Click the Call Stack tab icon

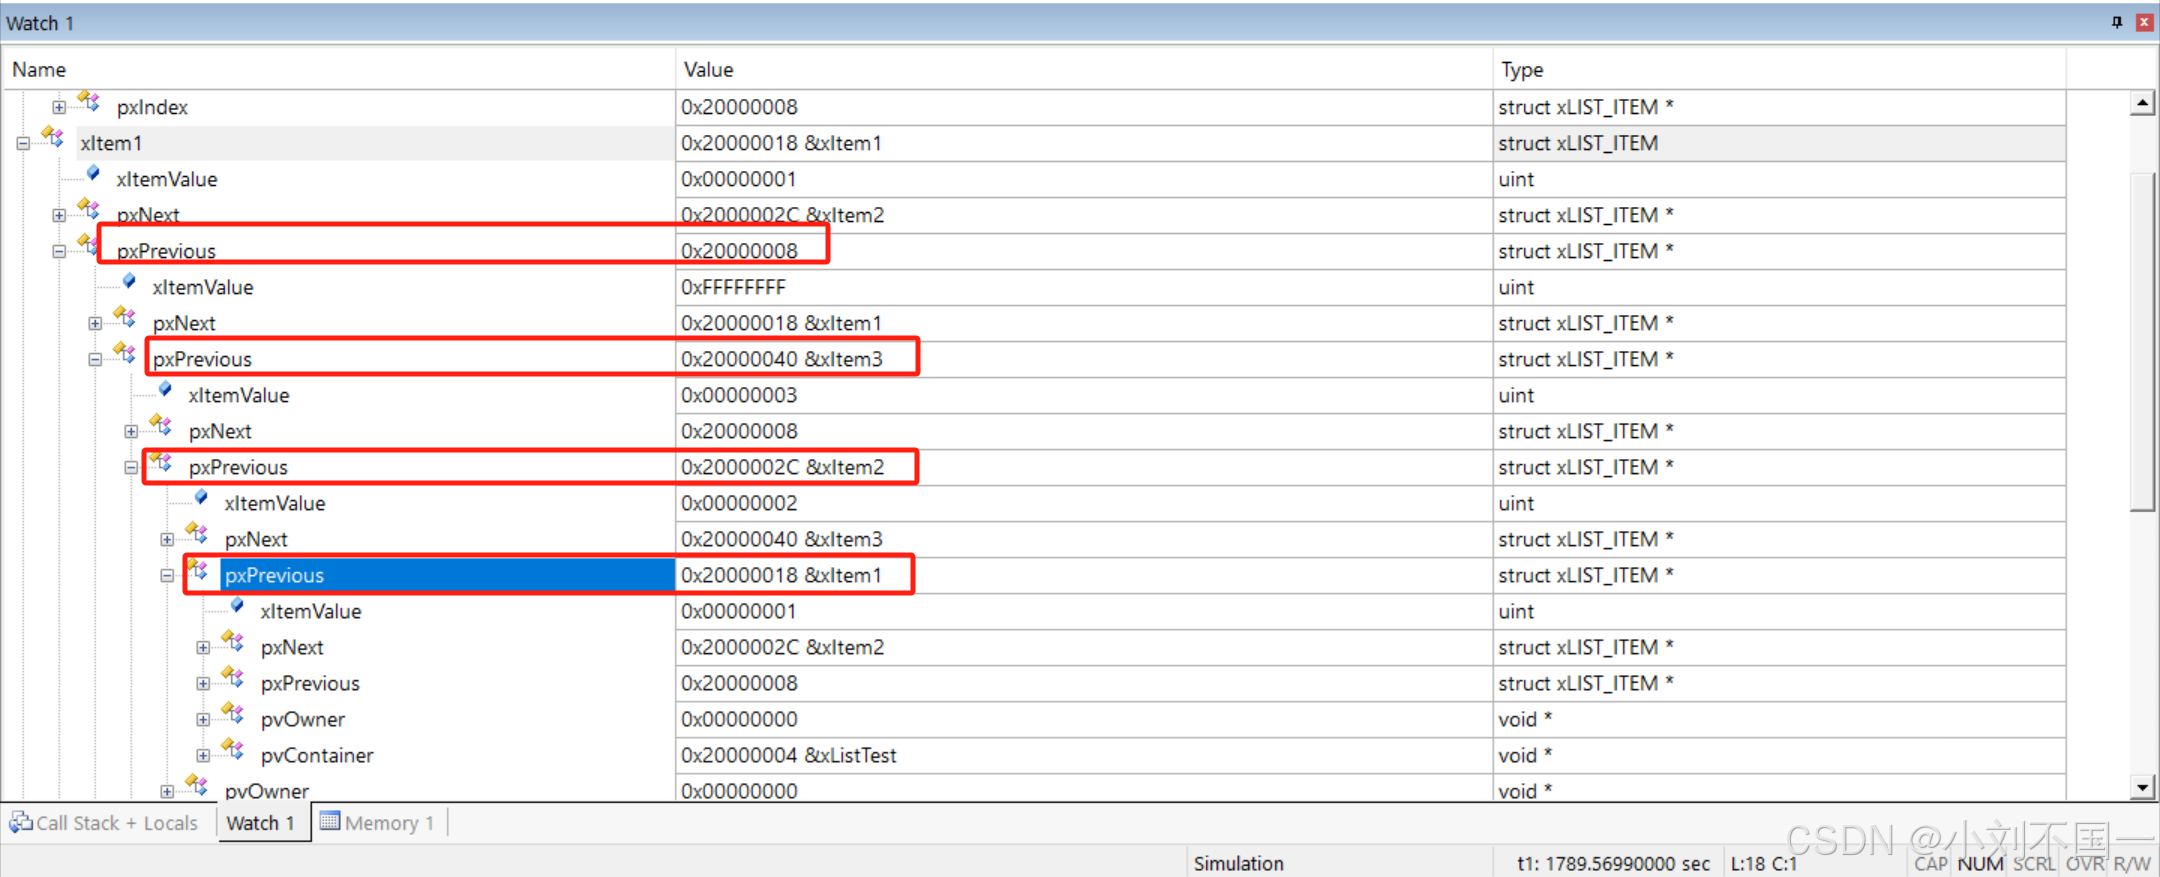click(x=20, y=822)
